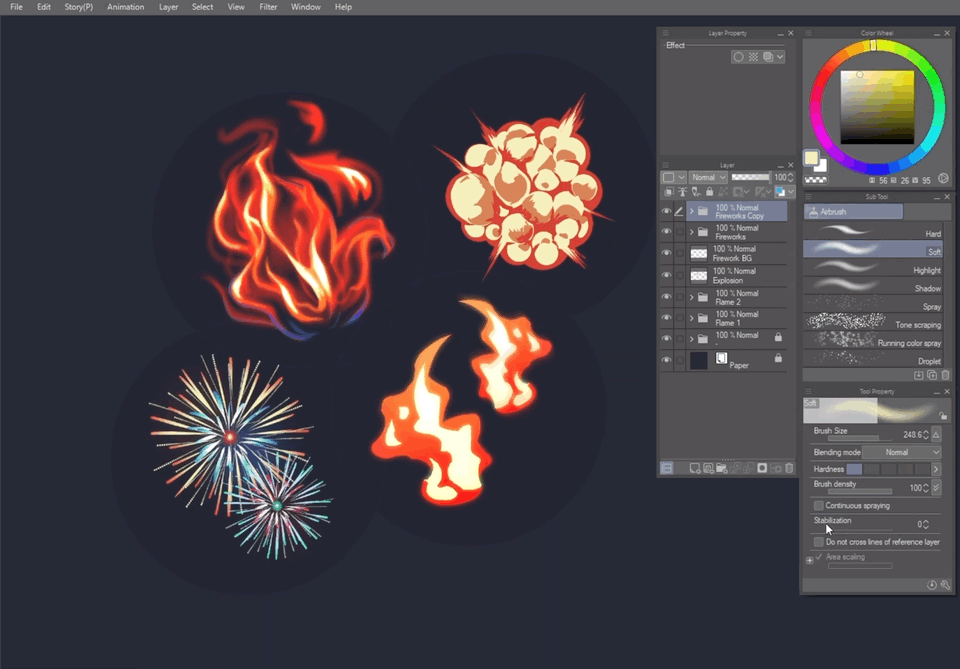Hide the Paper layer
960x669 pixels.
pos(666,361)
